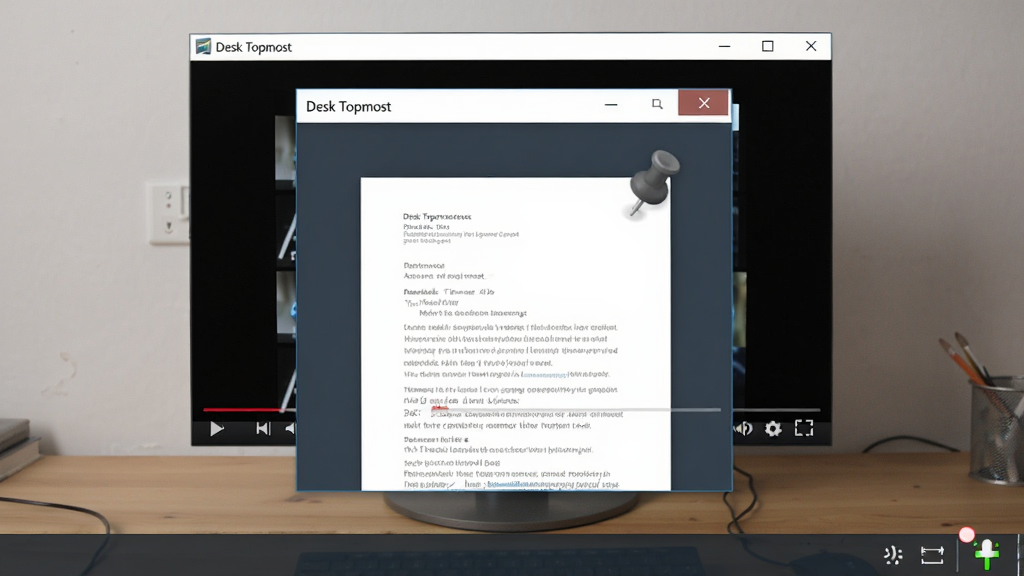Maximize the back Desk Topmost window

(767, 46)
